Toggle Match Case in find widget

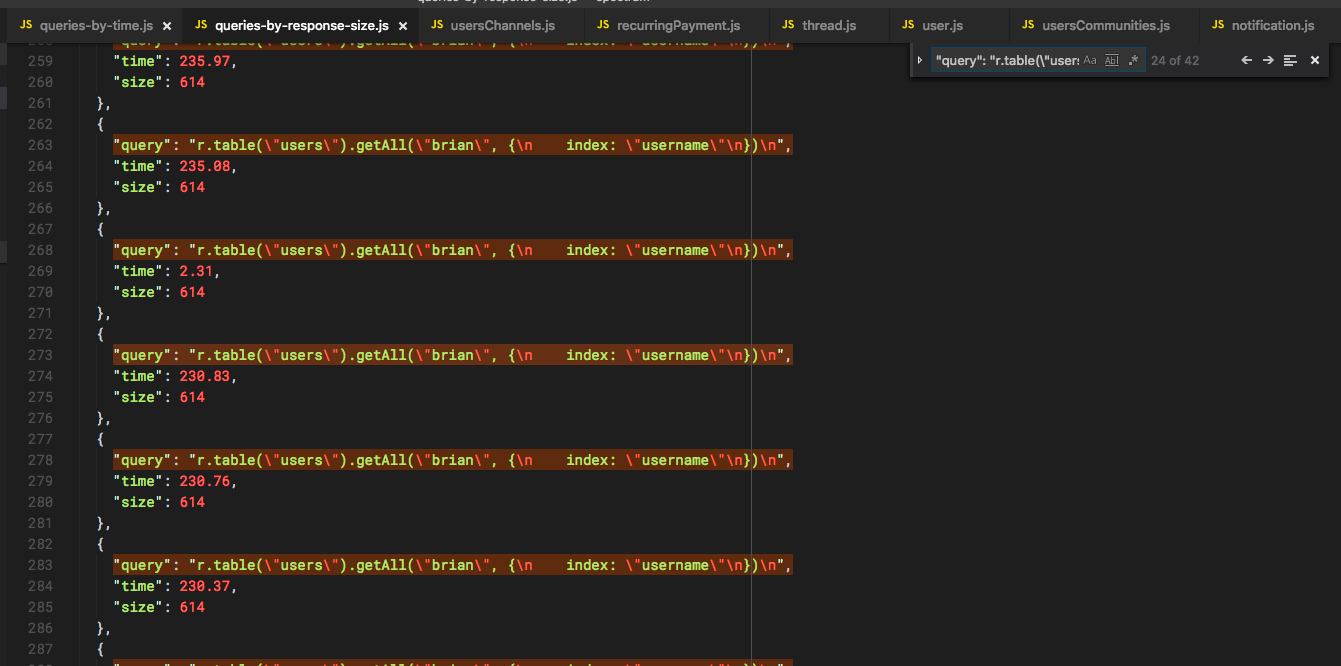tap(1090, 60)
